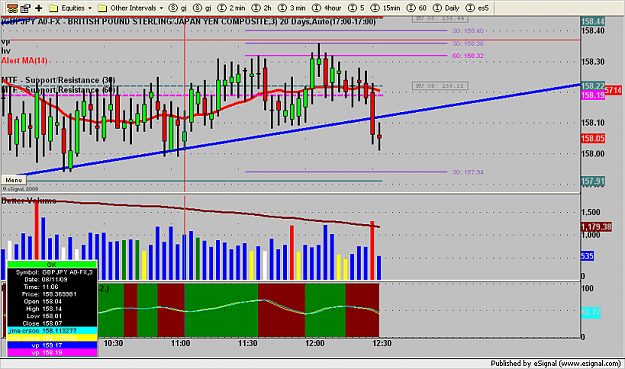Image resolution: width=625 pixels, height=369 pixels.
Task: Click the yellow jma cross row
Action: click(x=52, y=338)
